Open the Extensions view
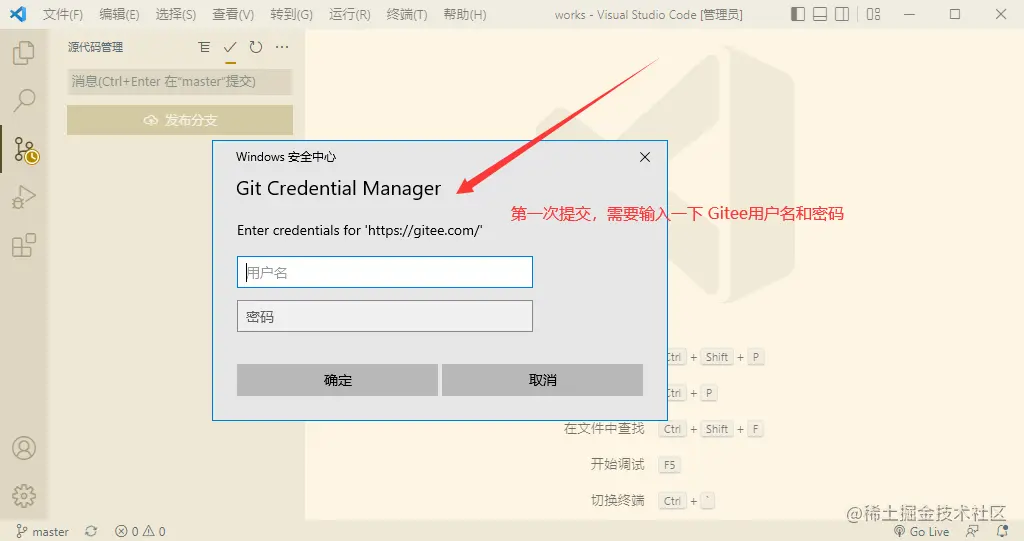Screen dimensions: 1024x541 (24, 245)
